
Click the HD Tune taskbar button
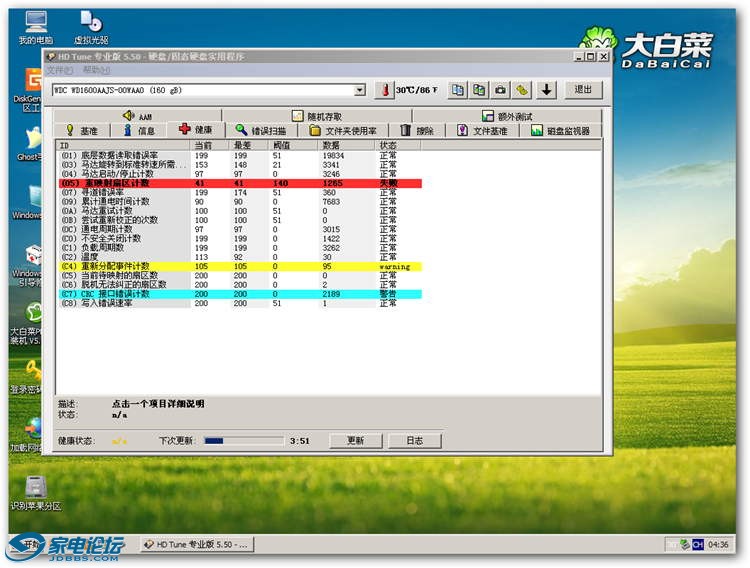pyautogui.click(x=197, y=545)
